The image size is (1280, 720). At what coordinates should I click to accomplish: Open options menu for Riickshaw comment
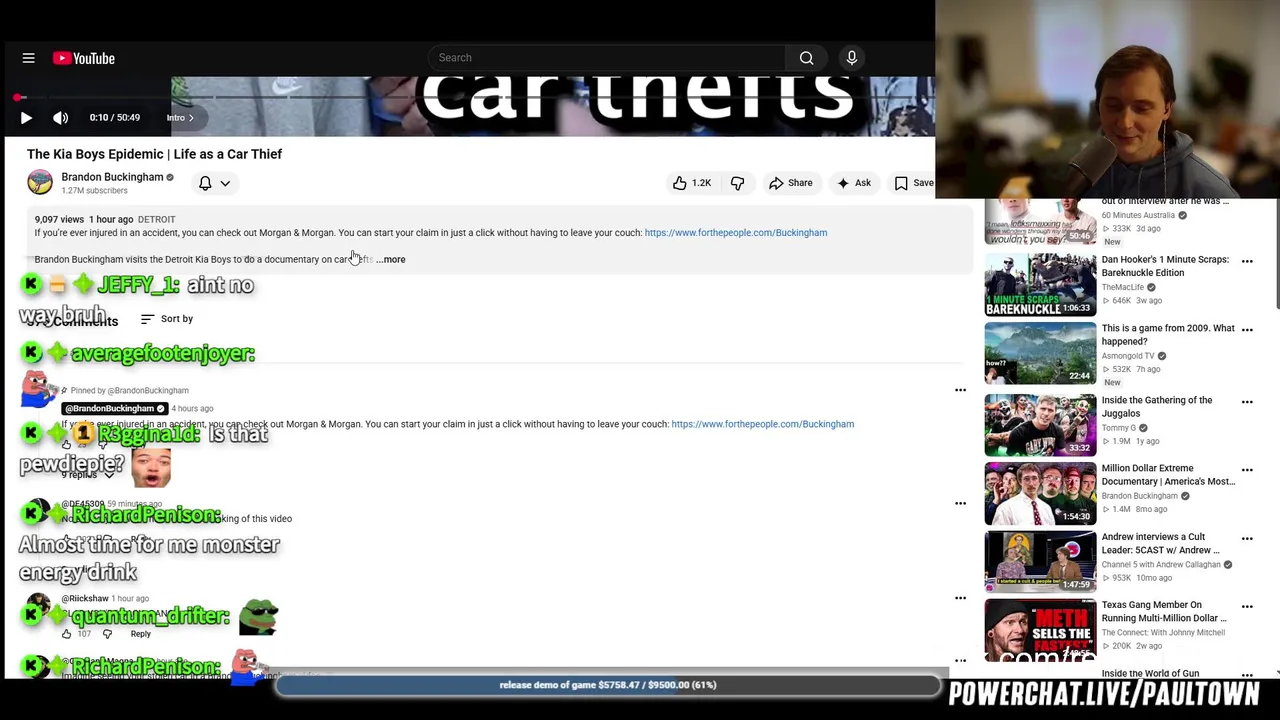coord(960,598)
